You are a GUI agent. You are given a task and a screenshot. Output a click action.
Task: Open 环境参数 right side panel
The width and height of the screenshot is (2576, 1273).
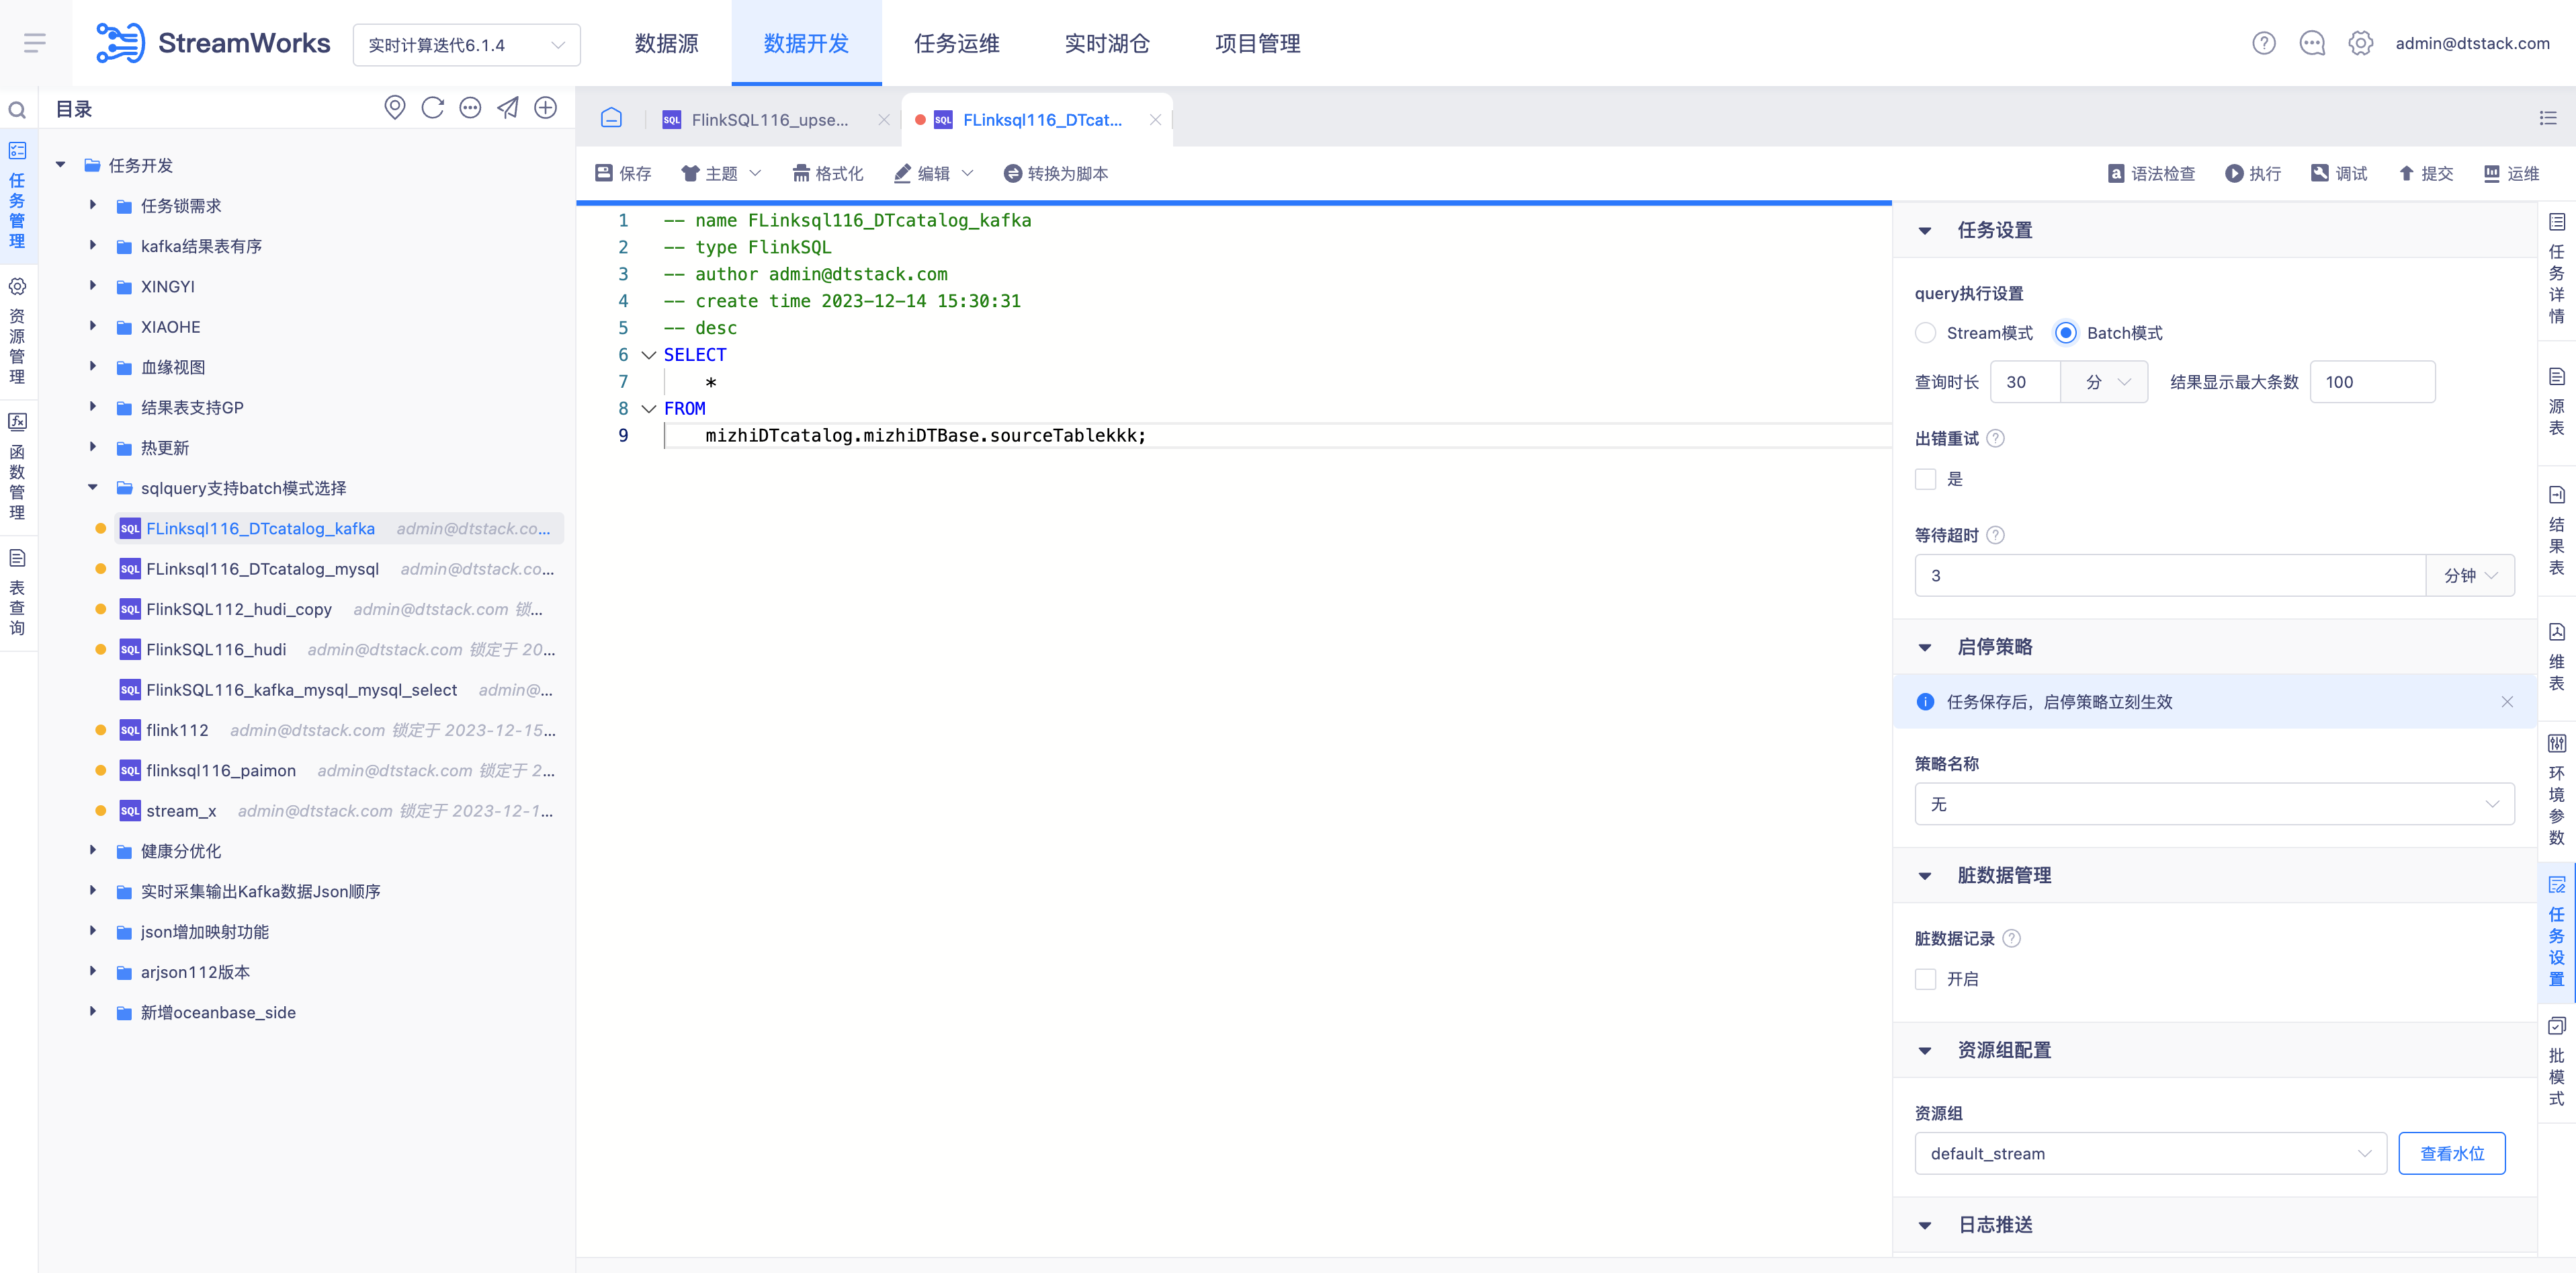coord(2557,790)
